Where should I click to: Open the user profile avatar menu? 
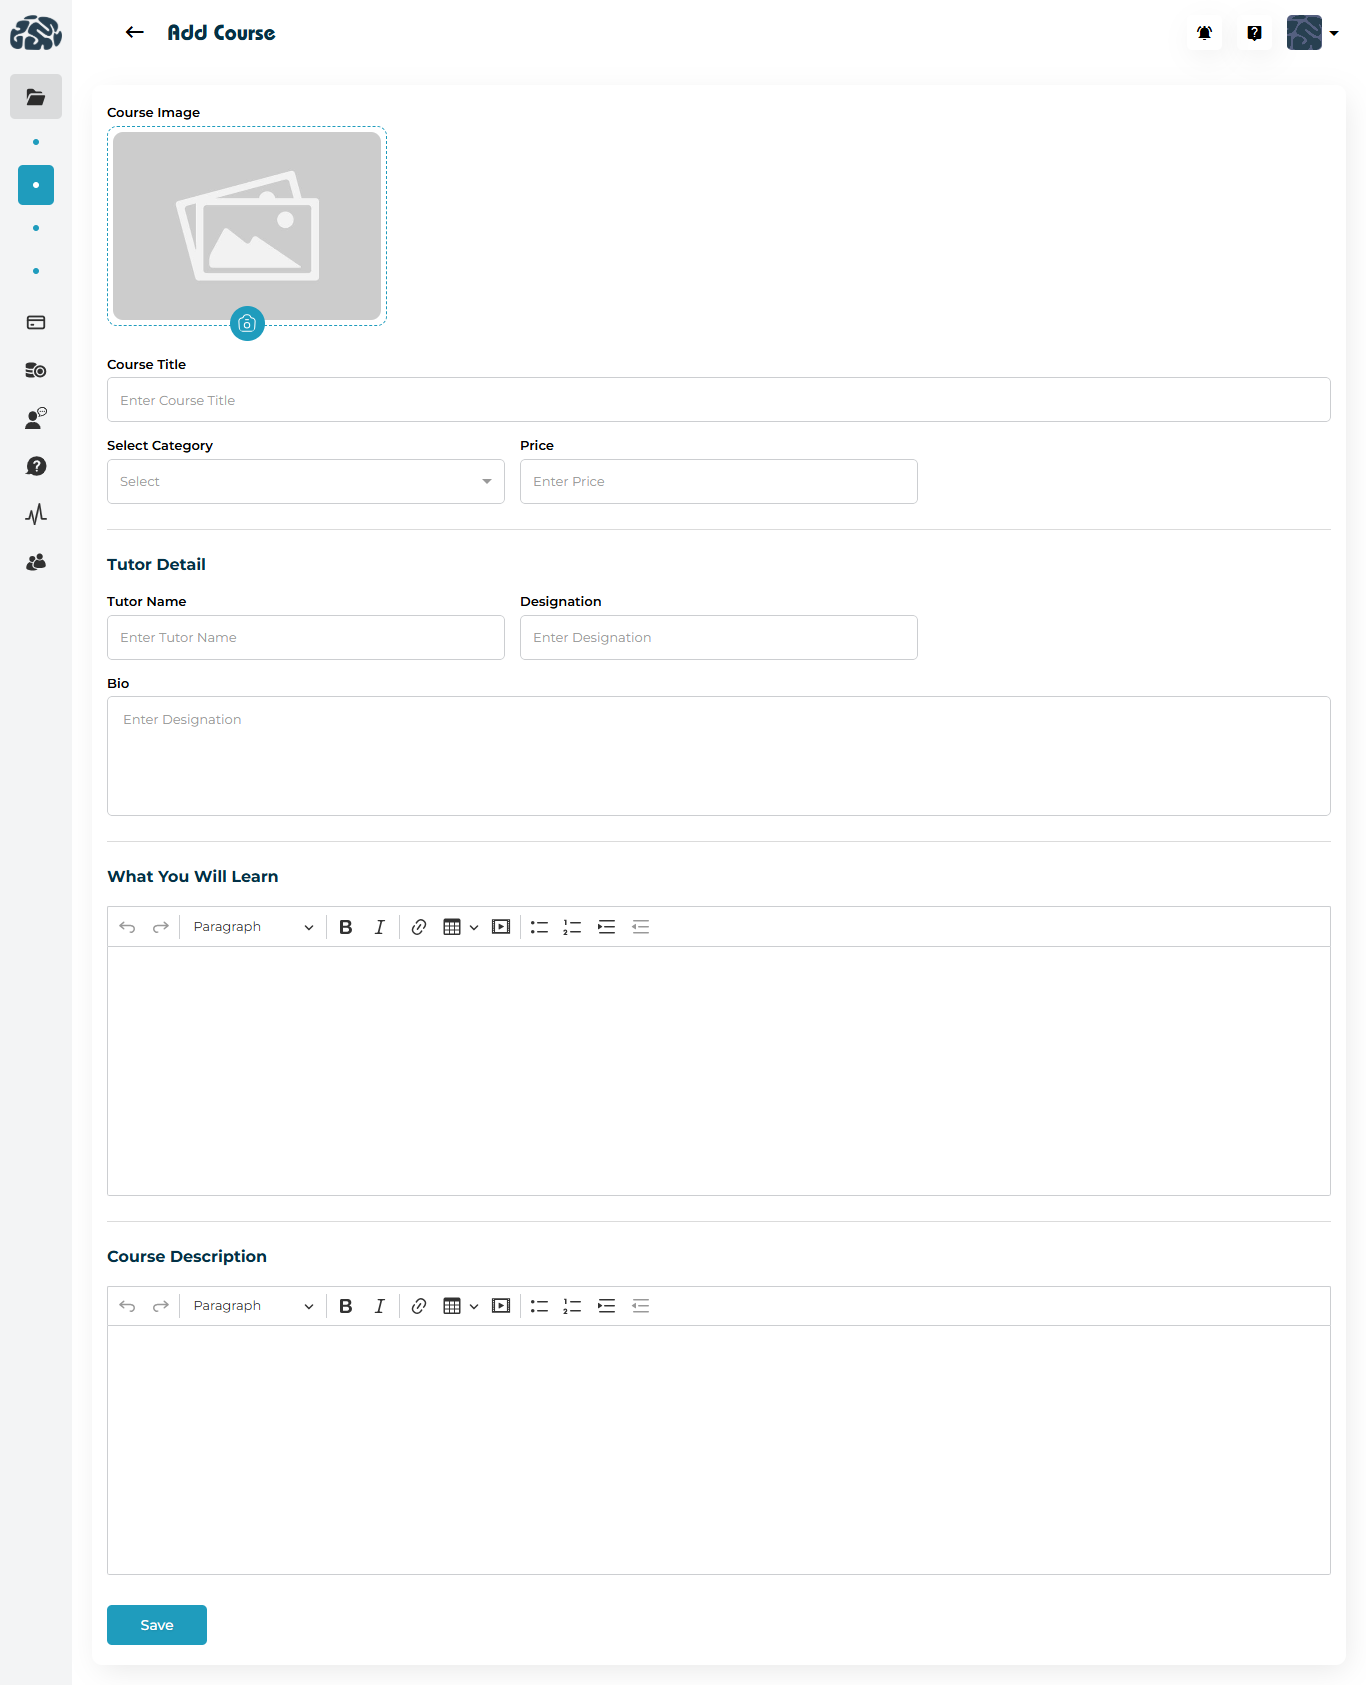(1311, 33)
